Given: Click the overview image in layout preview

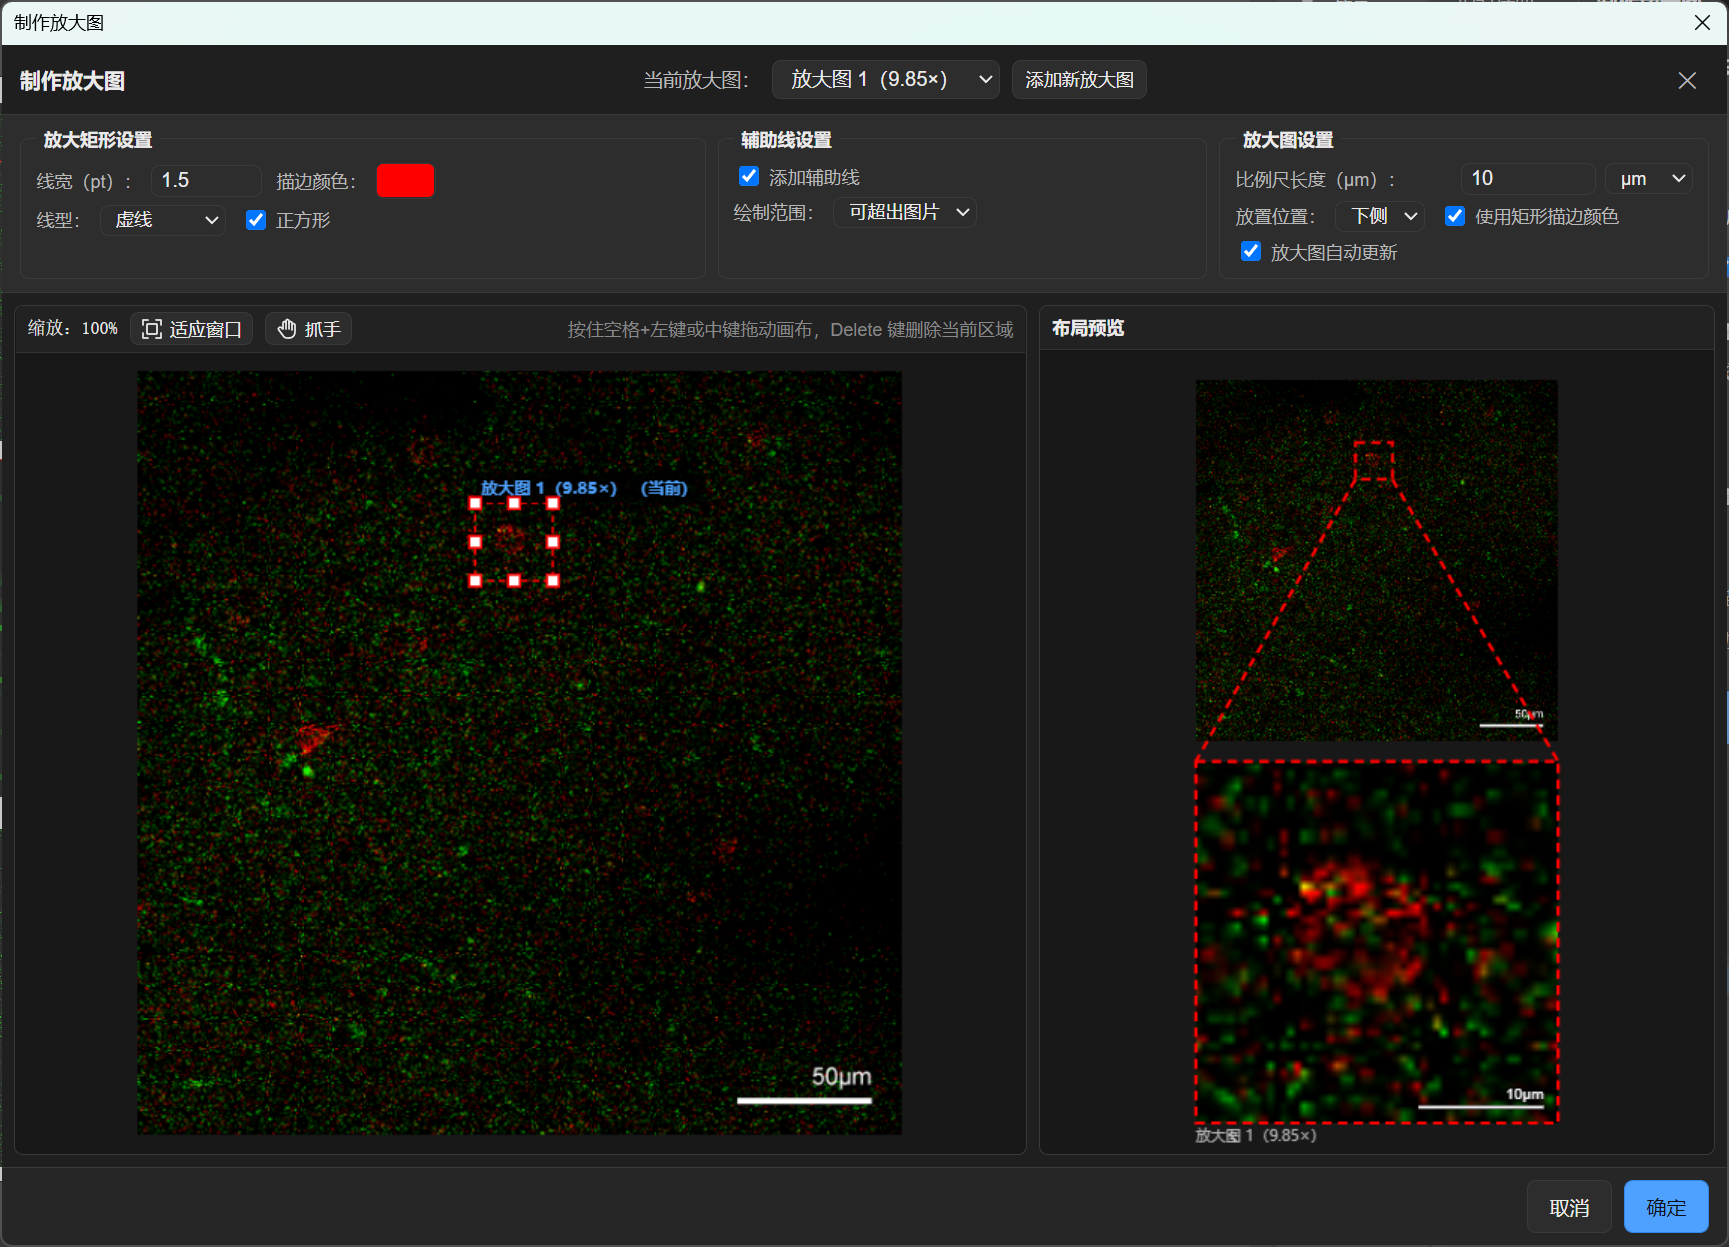Looking at the screenshot, I should click(1377, 560).
